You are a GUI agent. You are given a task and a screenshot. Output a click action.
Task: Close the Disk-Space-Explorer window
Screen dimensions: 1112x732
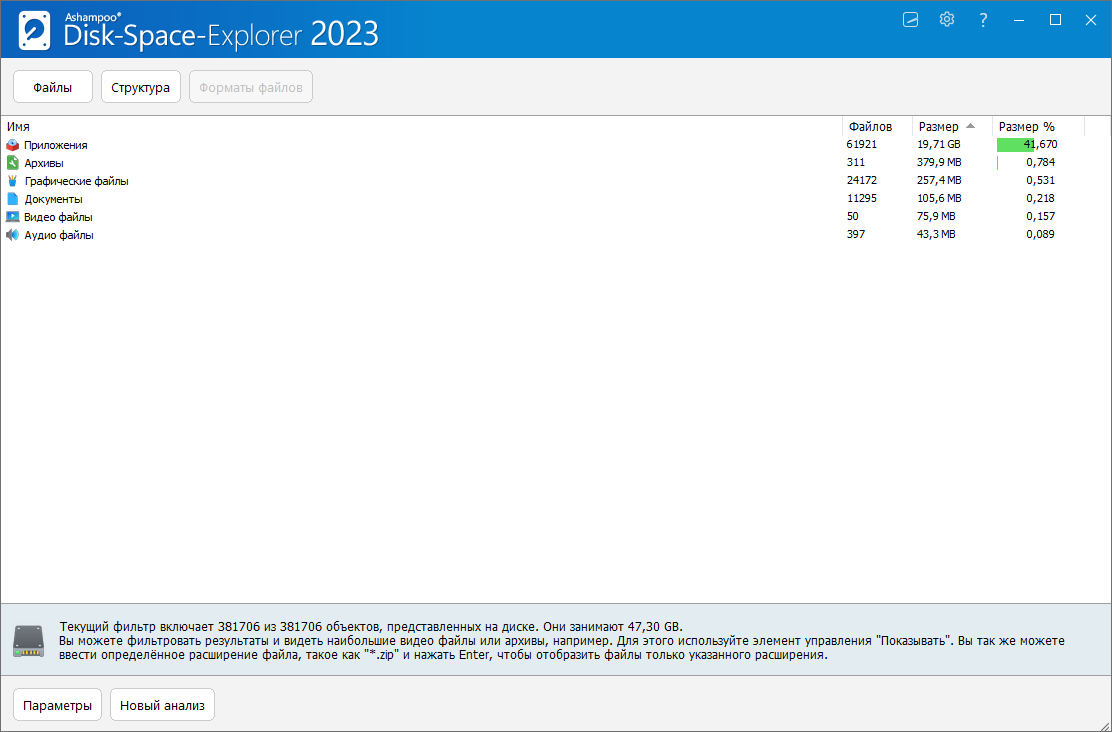[x=1091, y=20]
